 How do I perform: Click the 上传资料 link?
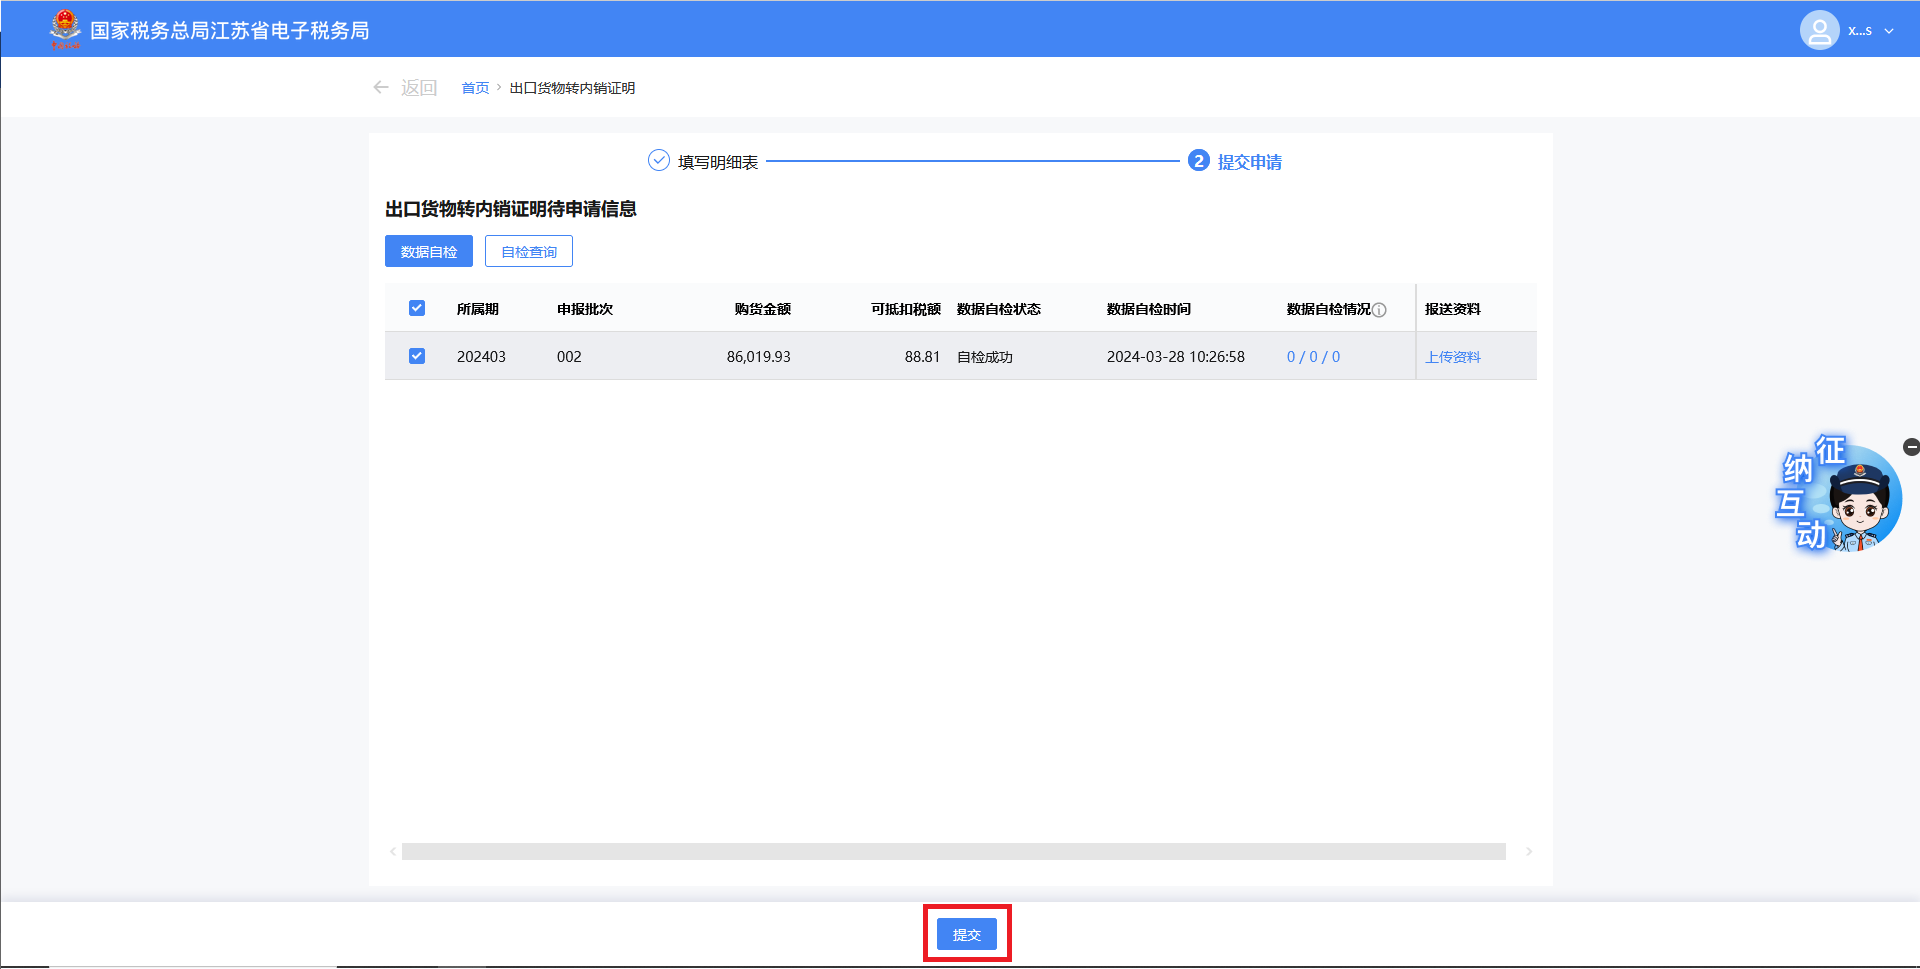point(1452,357)
